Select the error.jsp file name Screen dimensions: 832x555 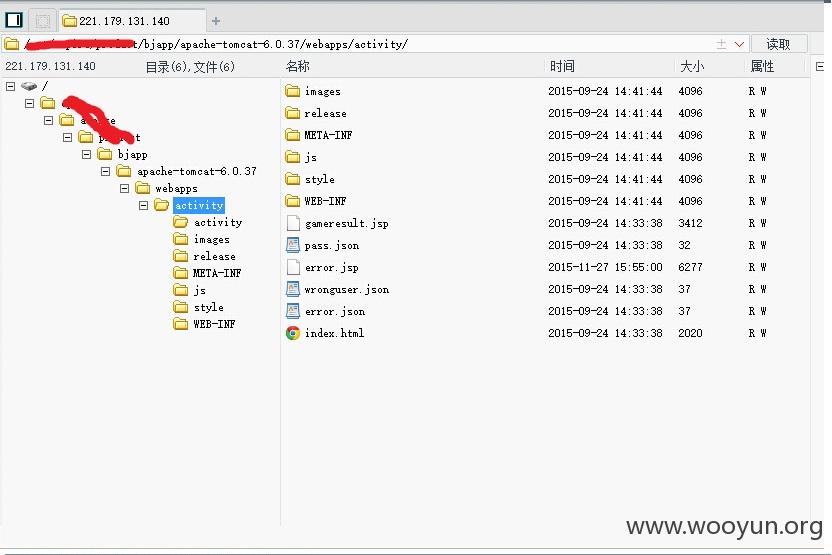click(x=332, y=267)
